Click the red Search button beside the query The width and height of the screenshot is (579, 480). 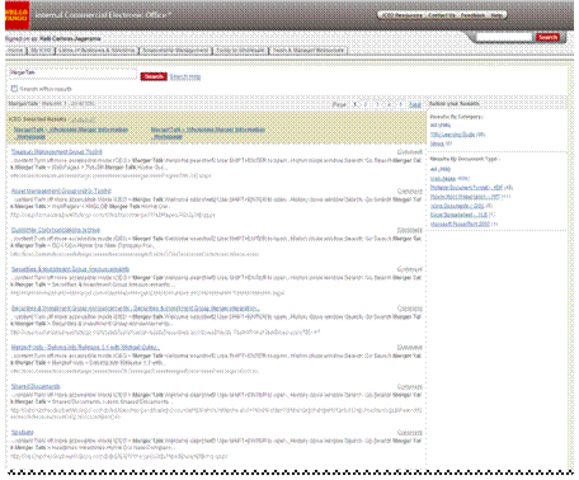point(154,76)
